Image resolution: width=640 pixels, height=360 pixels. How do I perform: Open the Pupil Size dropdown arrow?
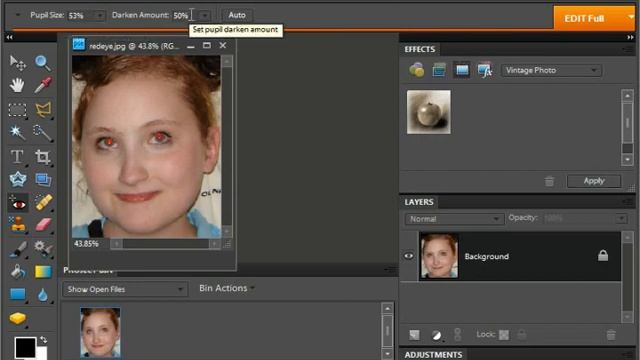100,16
